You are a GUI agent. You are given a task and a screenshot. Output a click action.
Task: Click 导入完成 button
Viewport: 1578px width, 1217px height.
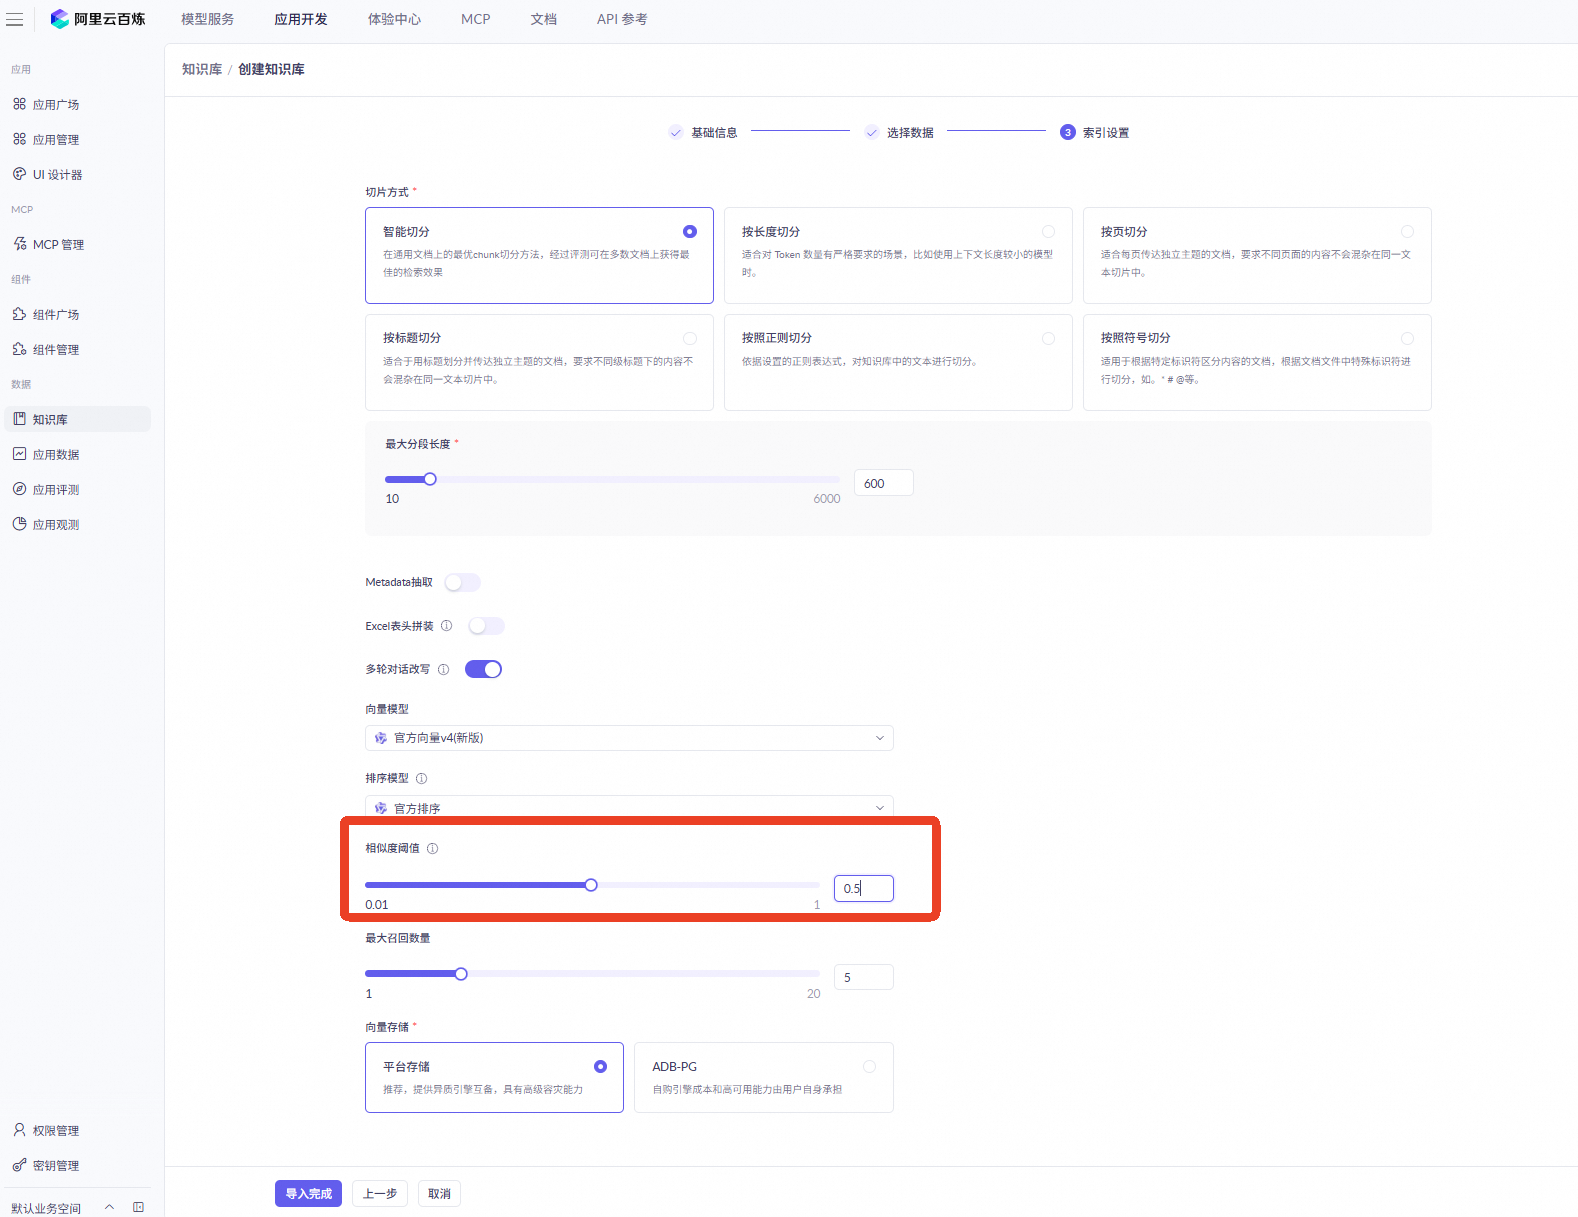309,1194
